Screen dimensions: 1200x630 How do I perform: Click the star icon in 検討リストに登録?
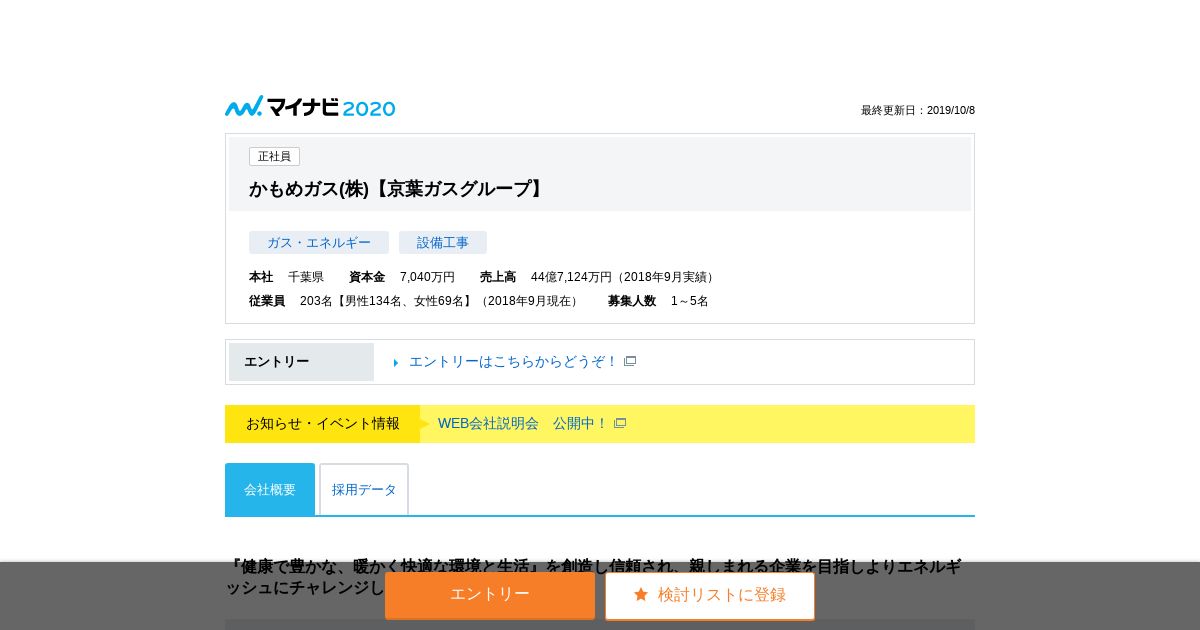tap(641, 595)
